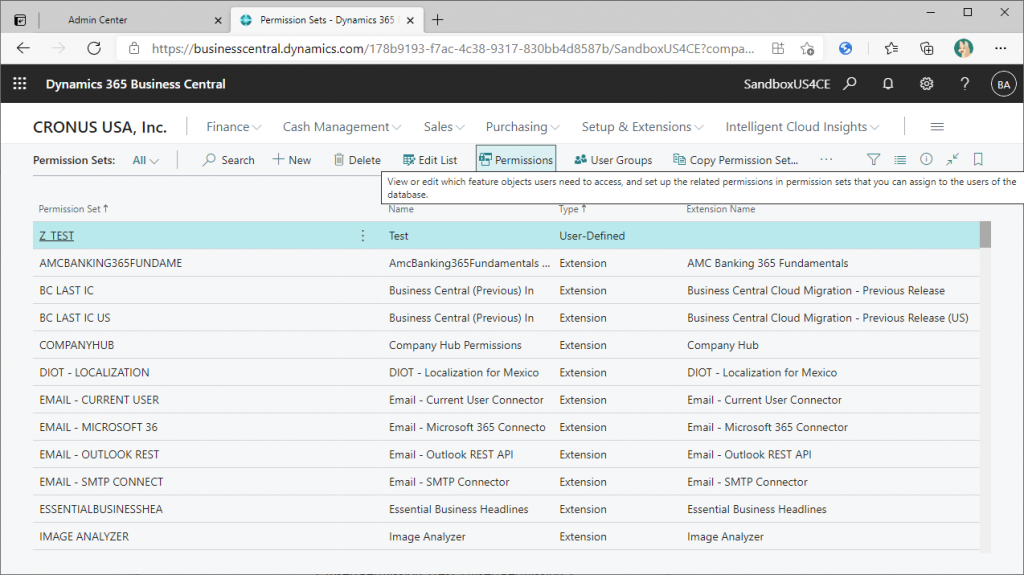Open browser collections icon

pos(927,48)
